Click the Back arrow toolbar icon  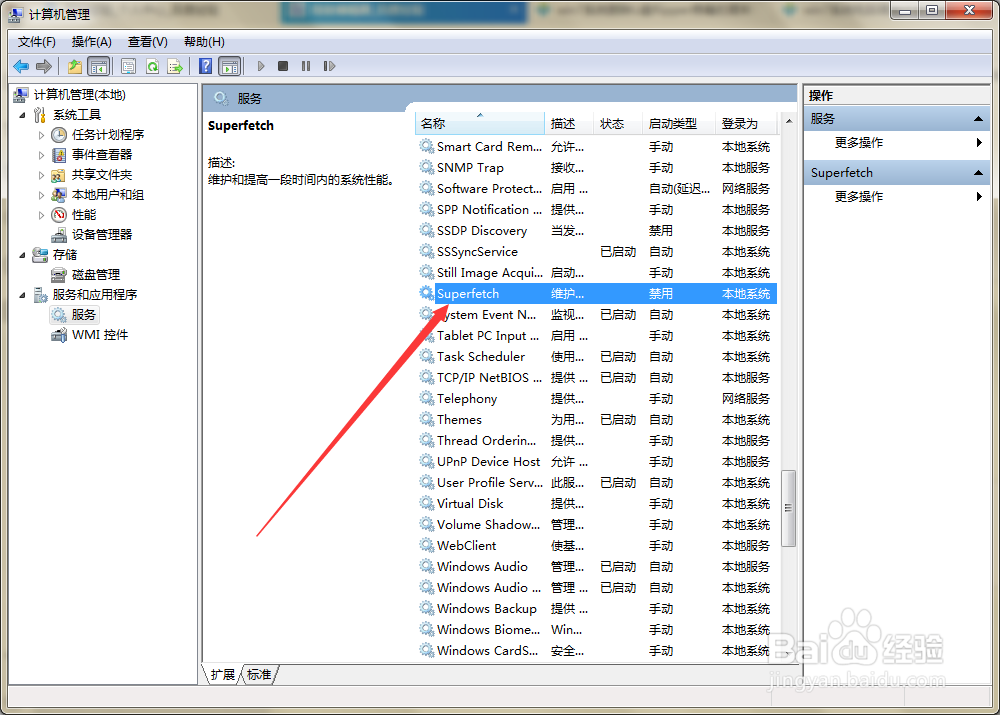tap(21, 66)
